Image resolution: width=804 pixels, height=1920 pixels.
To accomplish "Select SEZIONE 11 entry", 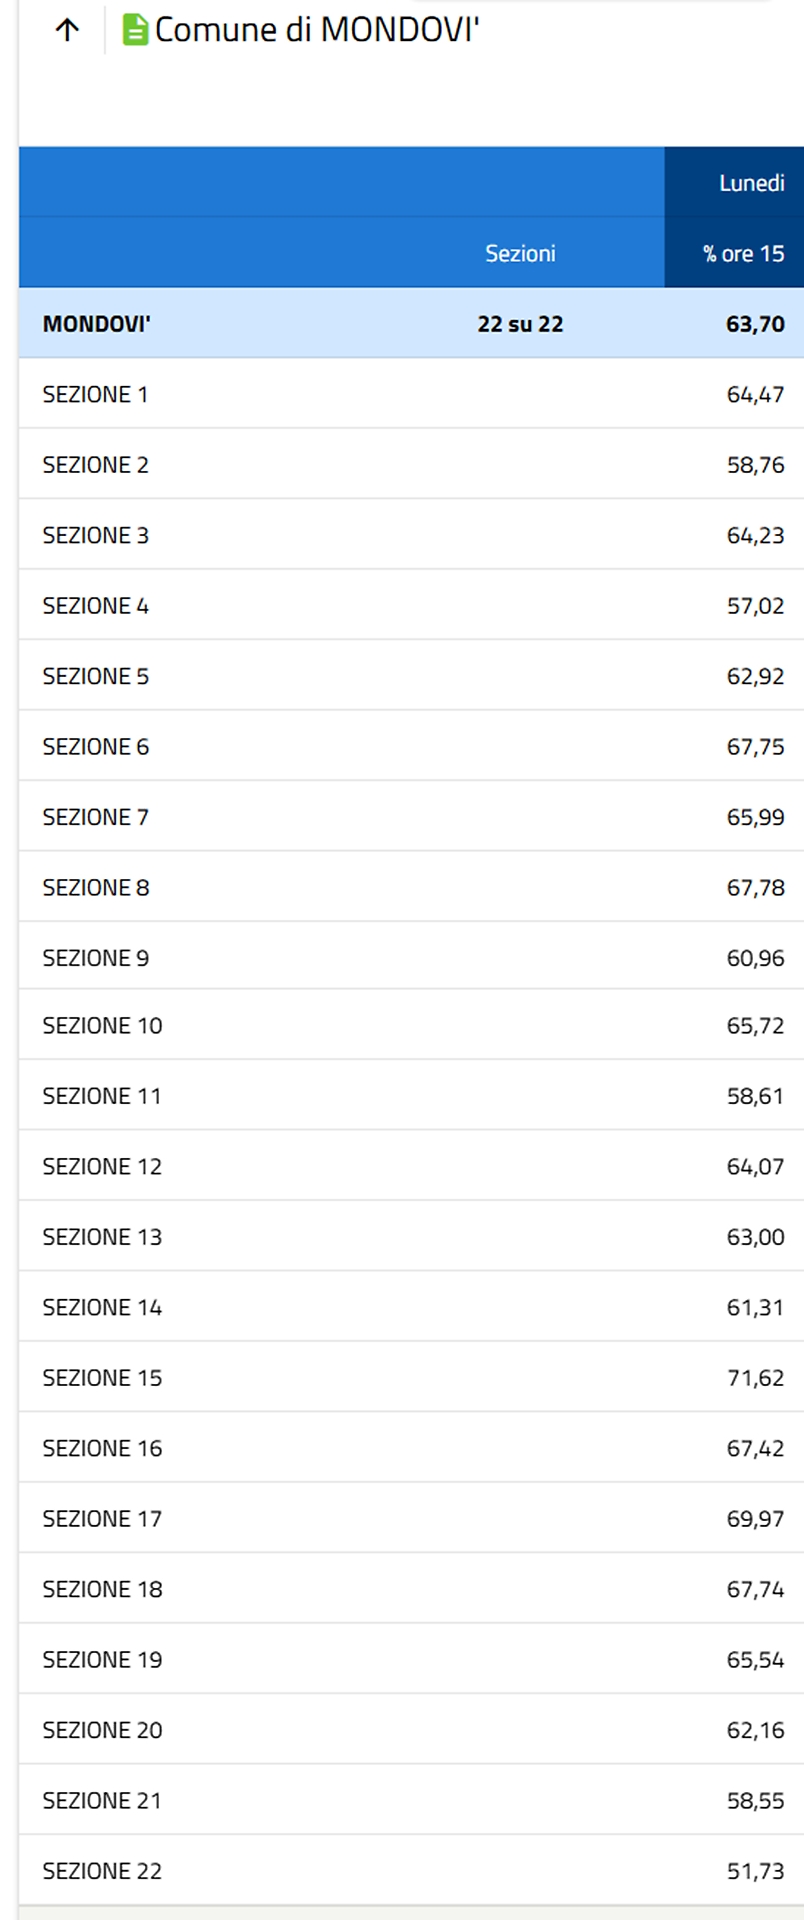I will 101,1096.
